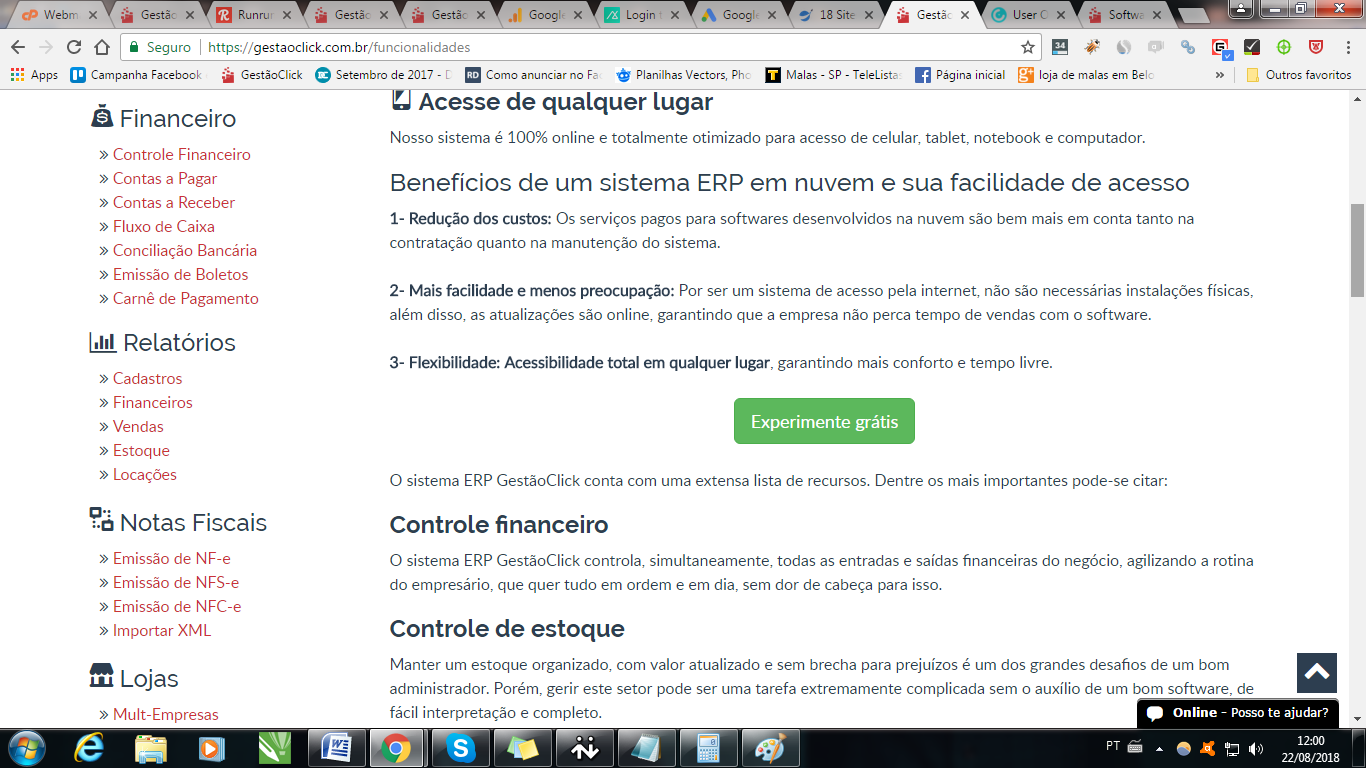Open the Página inicial Facebook bookmark
The image size is (1366, 768).
[x=960, y=75]
